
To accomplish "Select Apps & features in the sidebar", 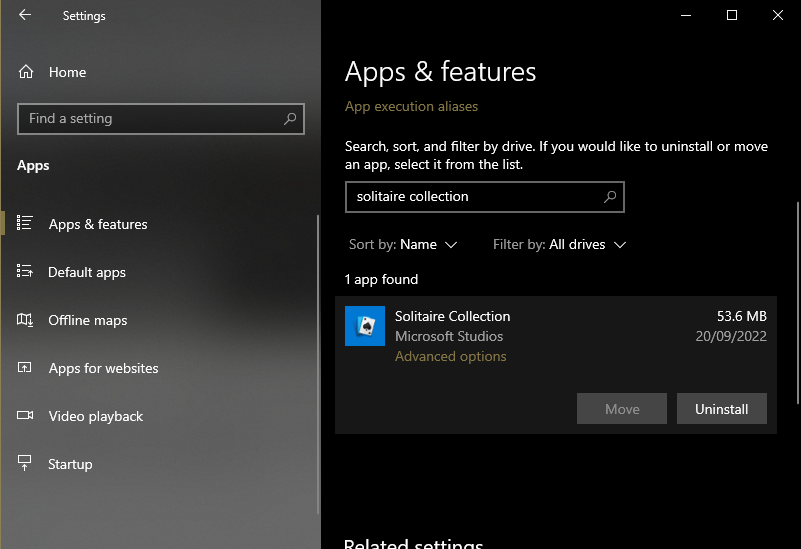I will click(98, 225).
